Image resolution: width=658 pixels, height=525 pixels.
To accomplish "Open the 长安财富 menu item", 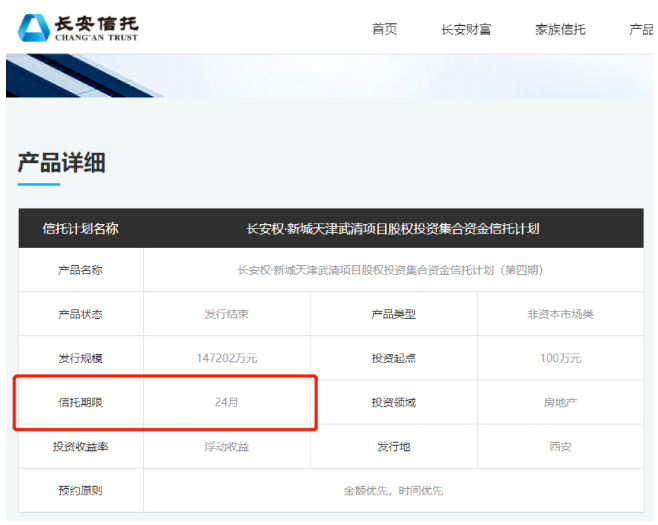I will 466,29.
